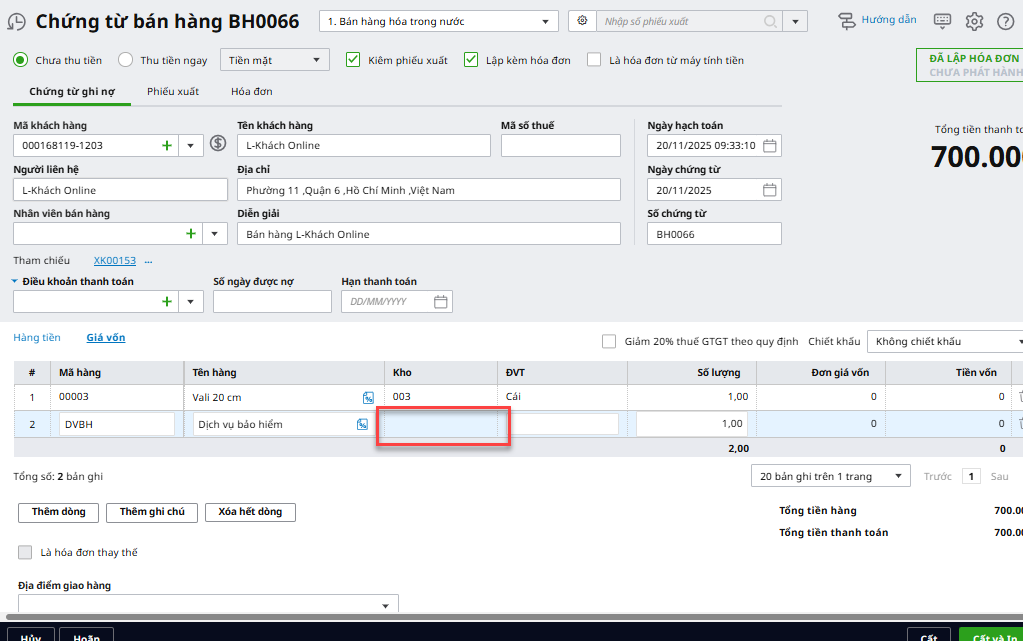The height and width of the screenshot is (641, 1023).
Task: Click the item detail icon for Vali 20 cm
Action: [368, 398]
